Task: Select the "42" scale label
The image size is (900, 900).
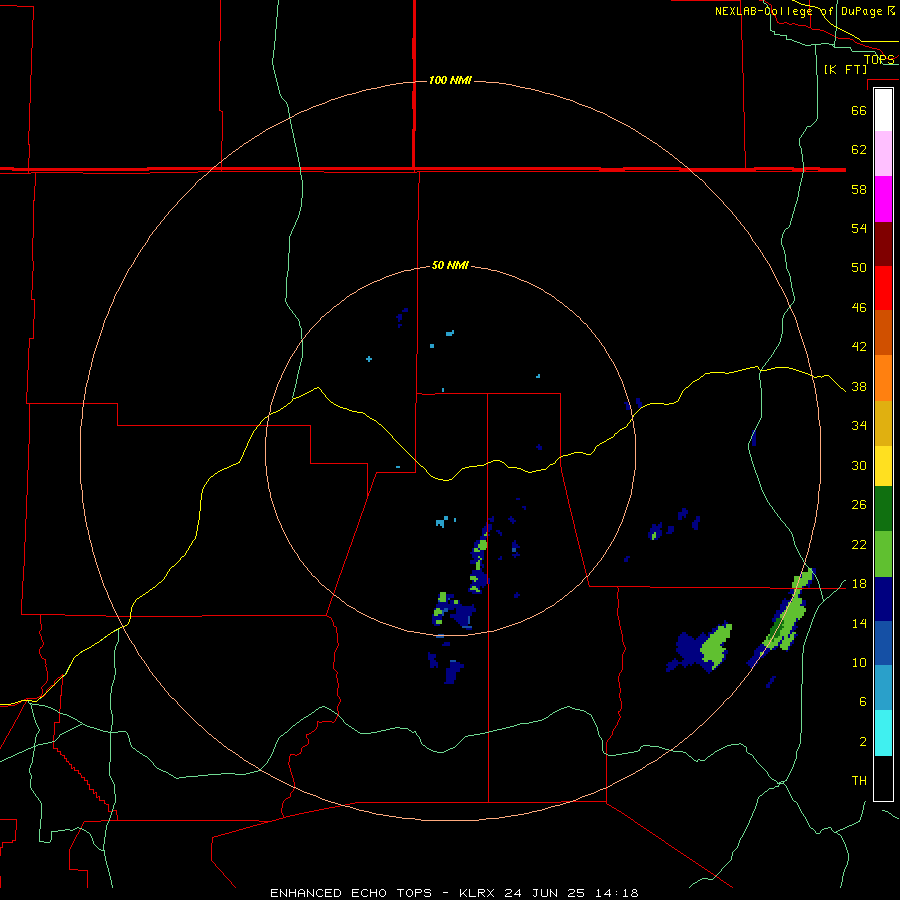Action: 859,346
